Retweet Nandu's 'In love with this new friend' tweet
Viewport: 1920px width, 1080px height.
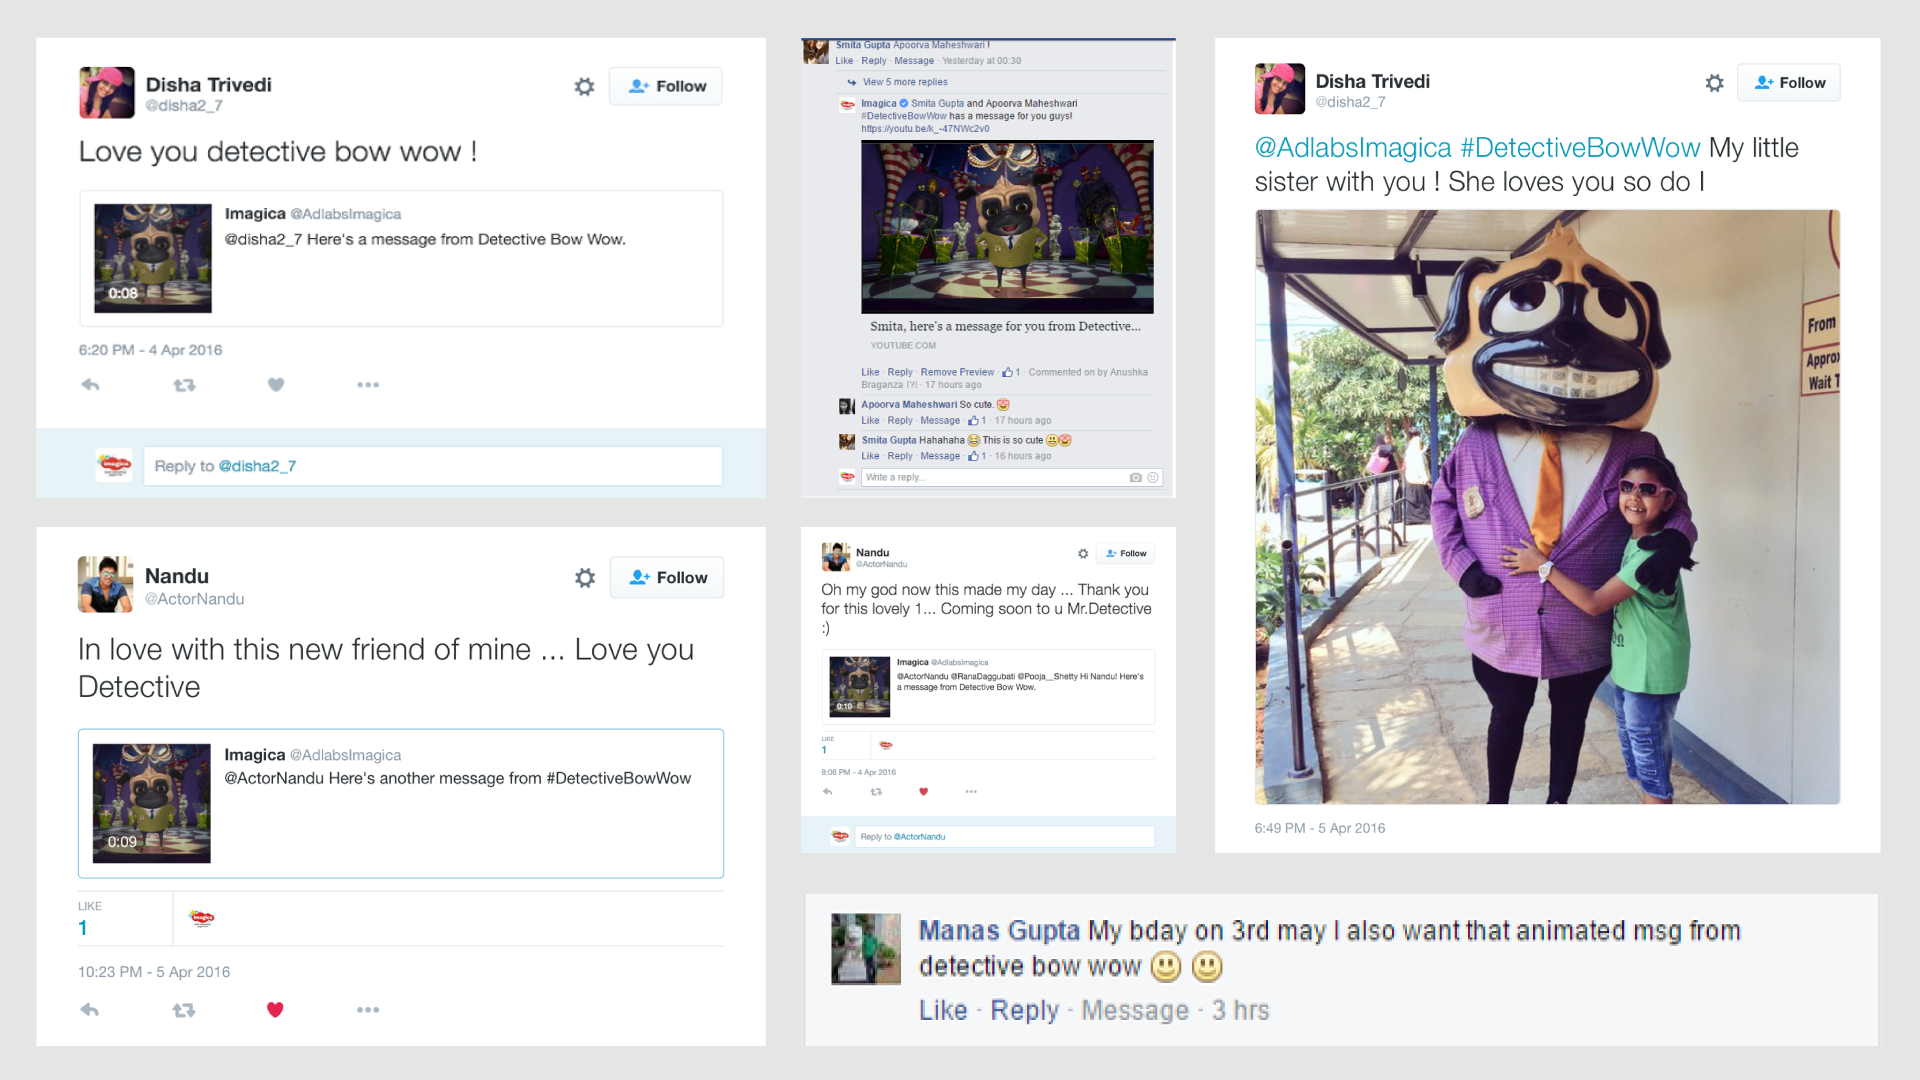[184, 1010]
